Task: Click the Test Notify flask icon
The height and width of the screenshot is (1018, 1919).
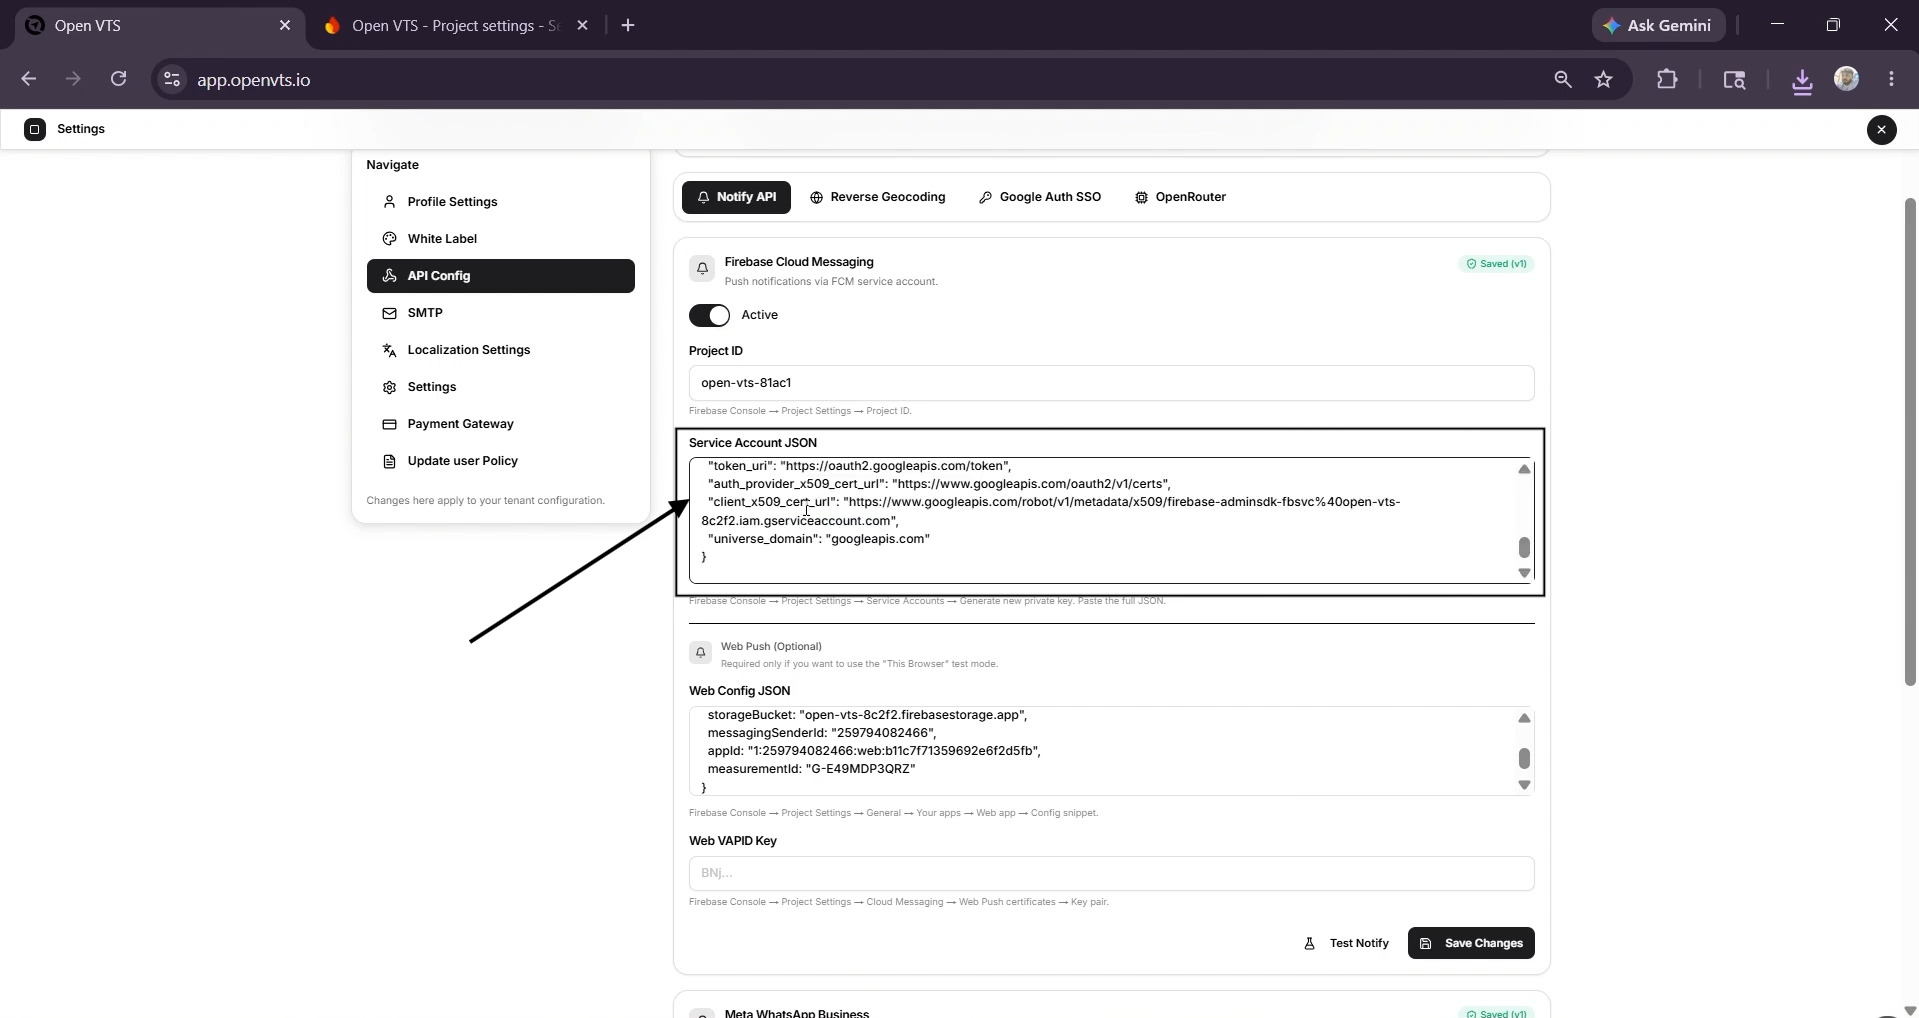Action: tap(1309, 943)
